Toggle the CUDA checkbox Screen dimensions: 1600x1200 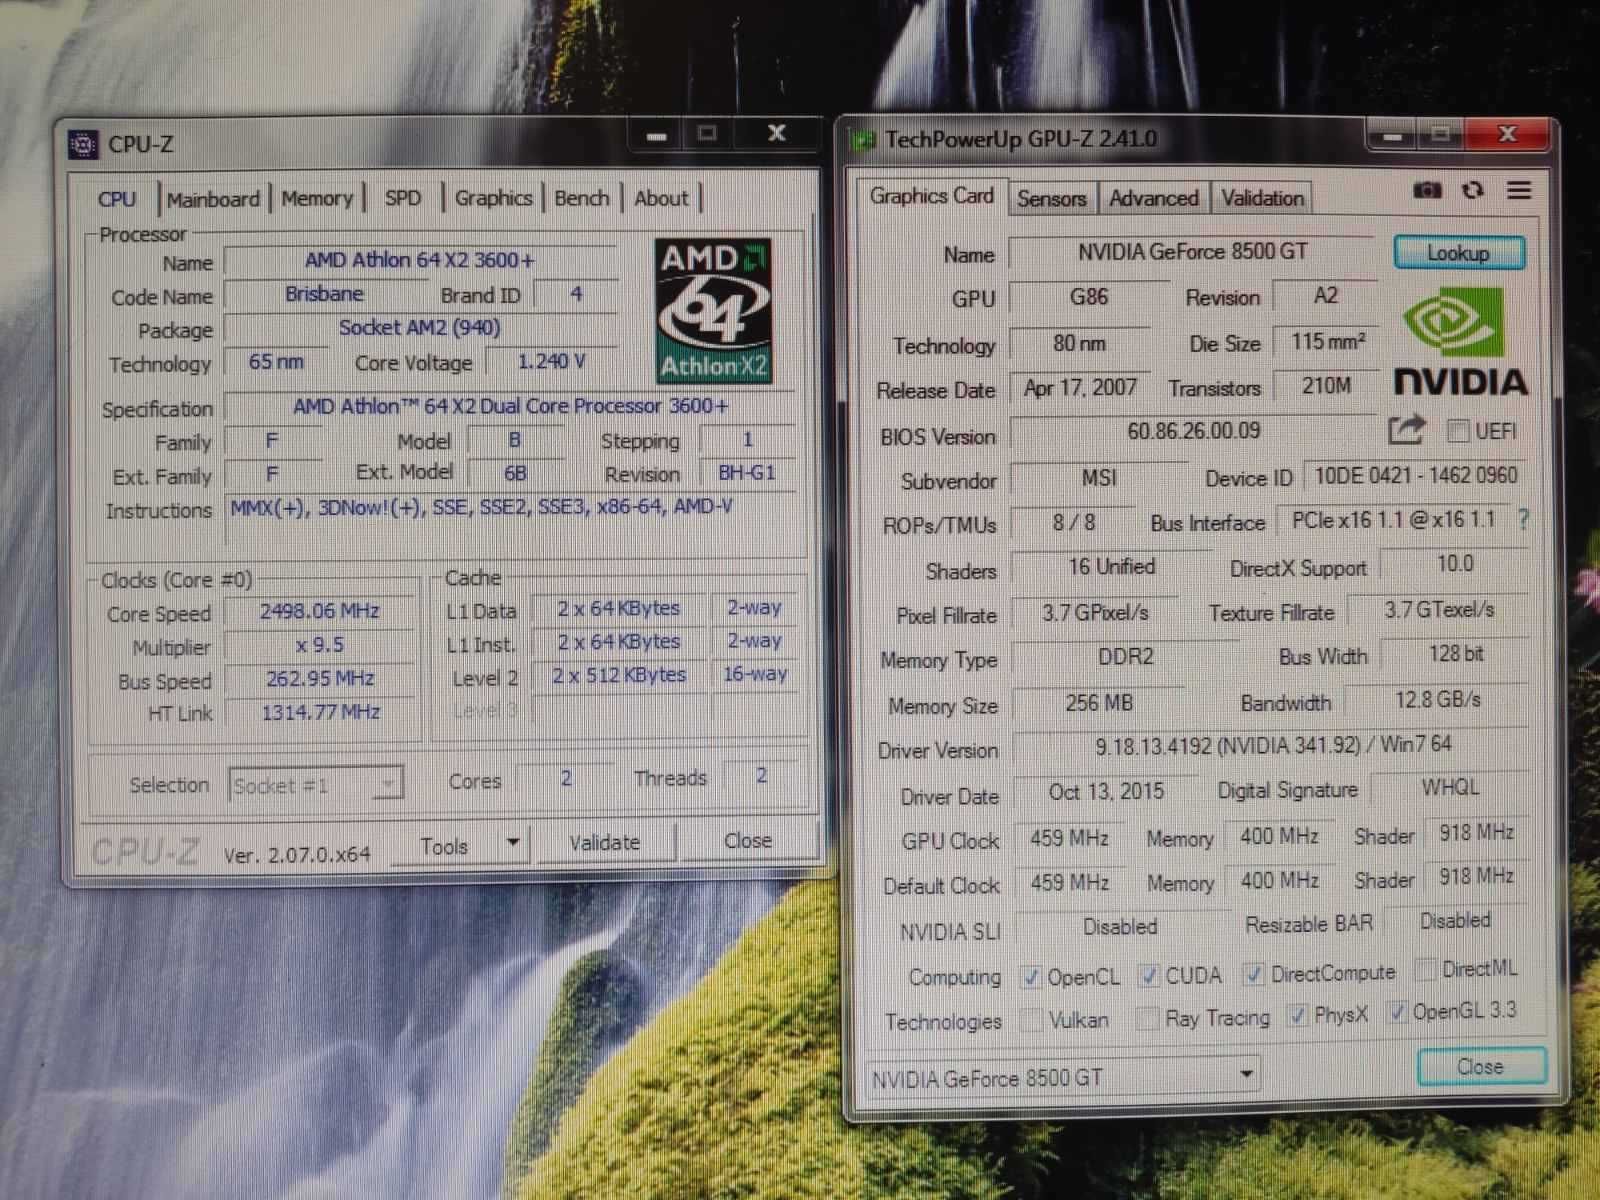(1149, 975)
